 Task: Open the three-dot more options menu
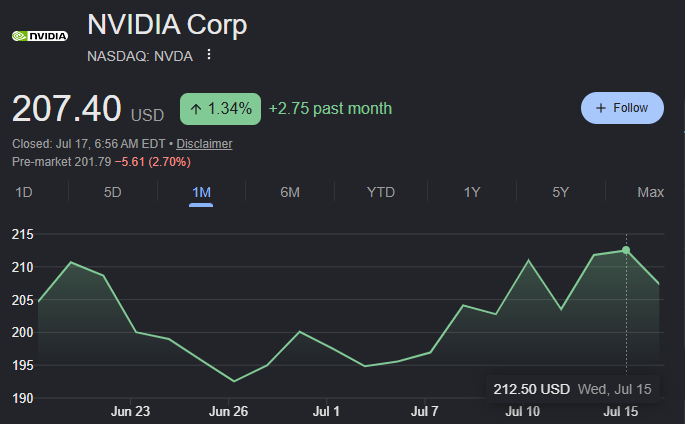point(209,55)
